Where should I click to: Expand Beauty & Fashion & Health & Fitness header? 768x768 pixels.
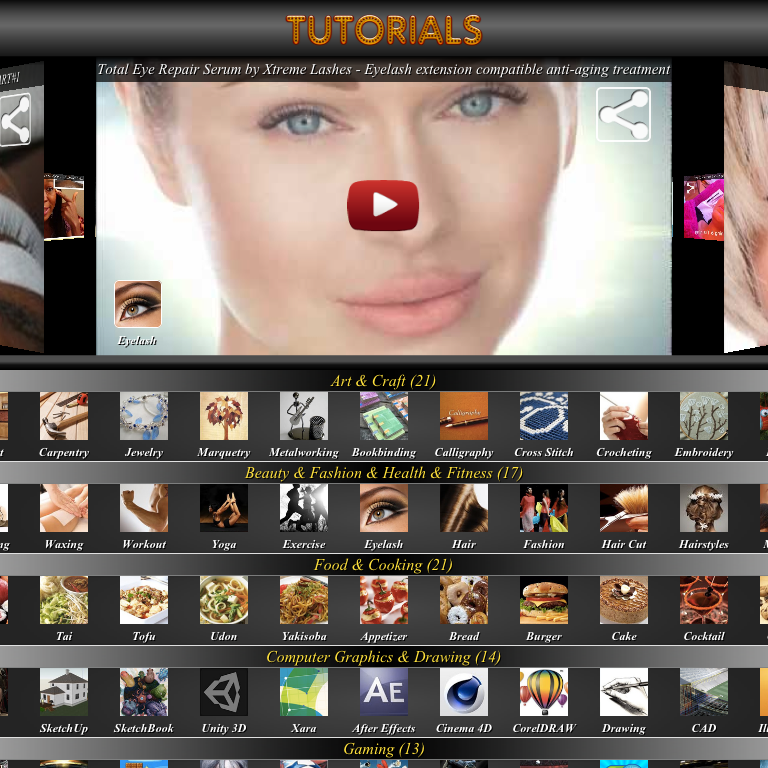coord(383,473)
